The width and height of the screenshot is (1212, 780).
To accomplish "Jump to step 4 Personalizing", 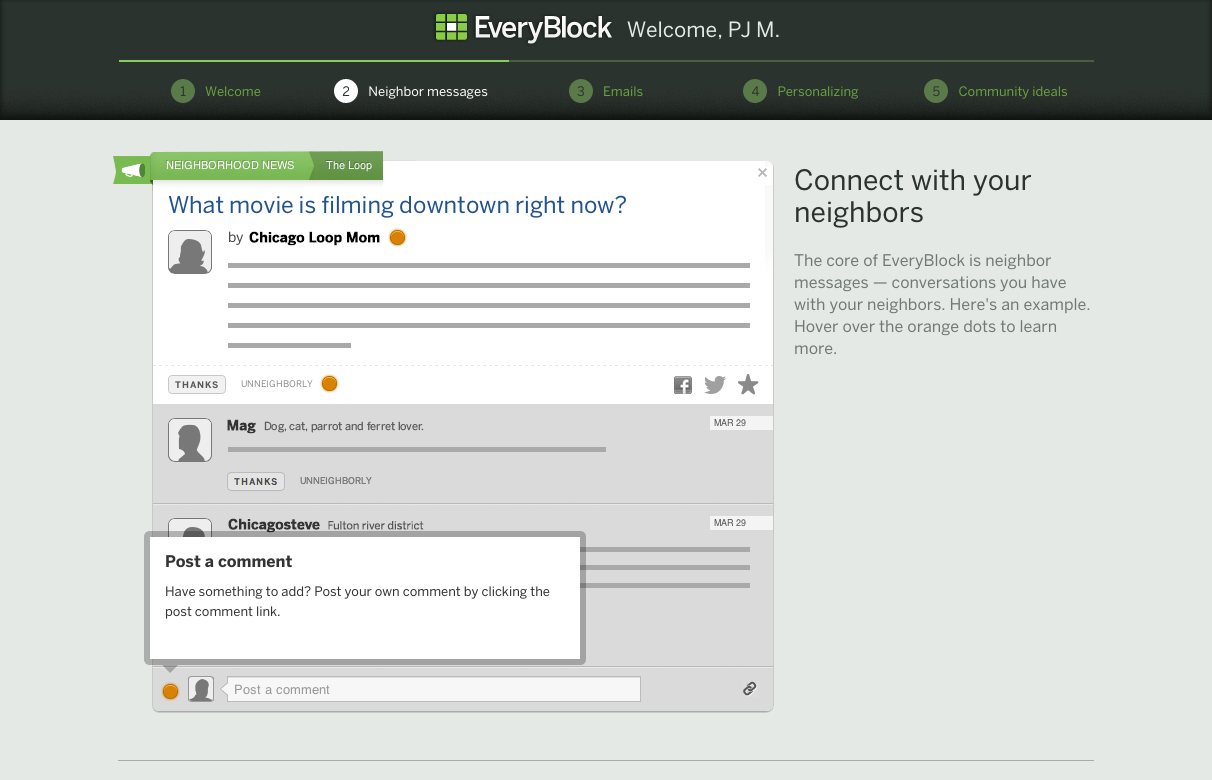I will 801,91.
